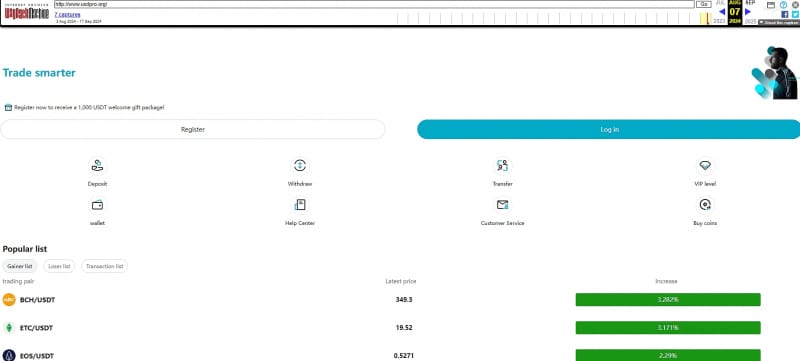Click the Increase column header
800x361 pixels.
[666, 281]
